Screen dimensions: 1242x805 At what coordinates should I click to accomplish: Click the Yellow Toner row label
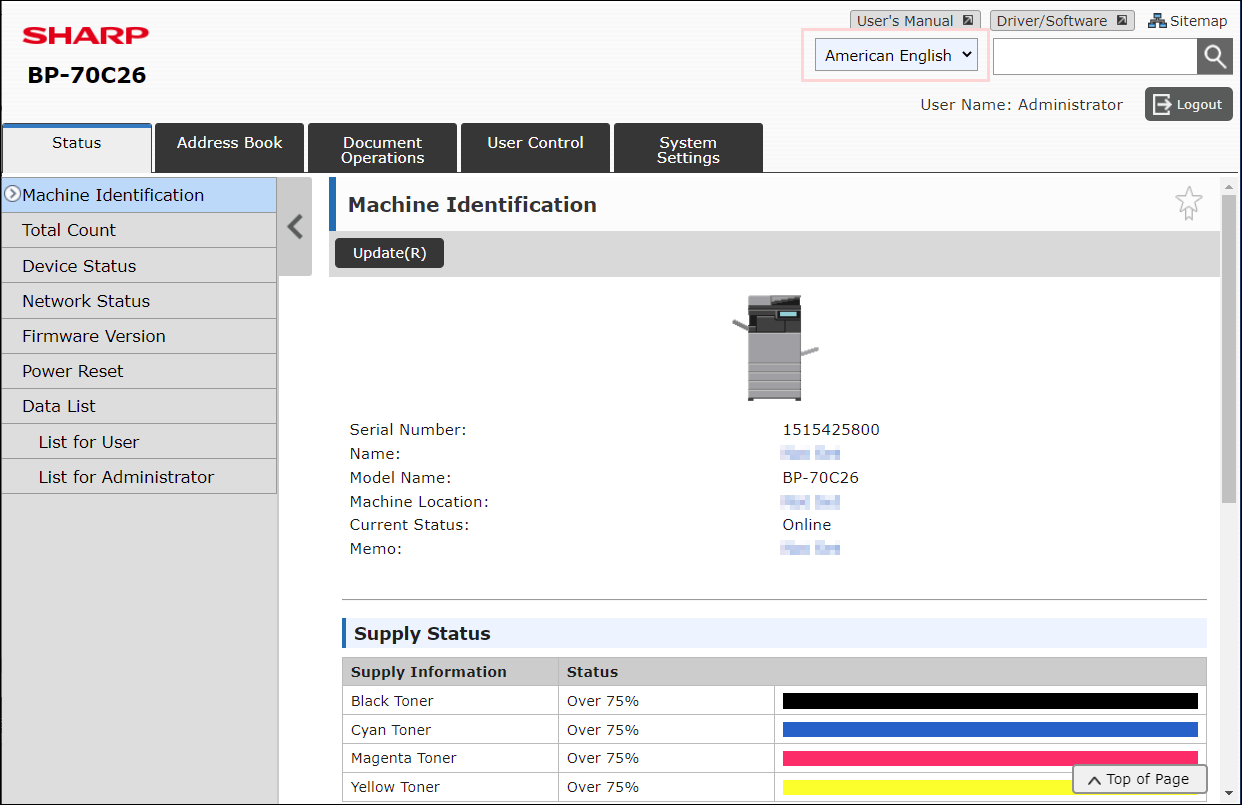point(395,787)
